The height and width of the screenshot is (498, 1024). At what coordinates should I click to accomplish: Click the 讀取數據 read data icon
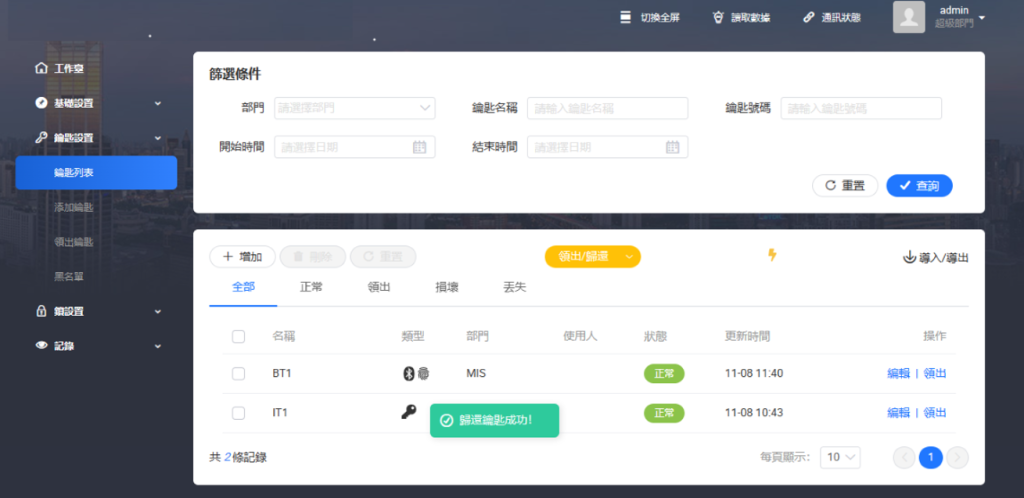pos(718,17)
